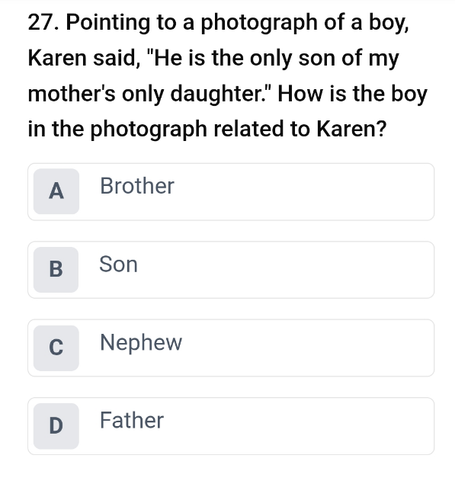Click the letter A badge
The width and height of the screenshot is (455, 500).
[x=56, y=191]
